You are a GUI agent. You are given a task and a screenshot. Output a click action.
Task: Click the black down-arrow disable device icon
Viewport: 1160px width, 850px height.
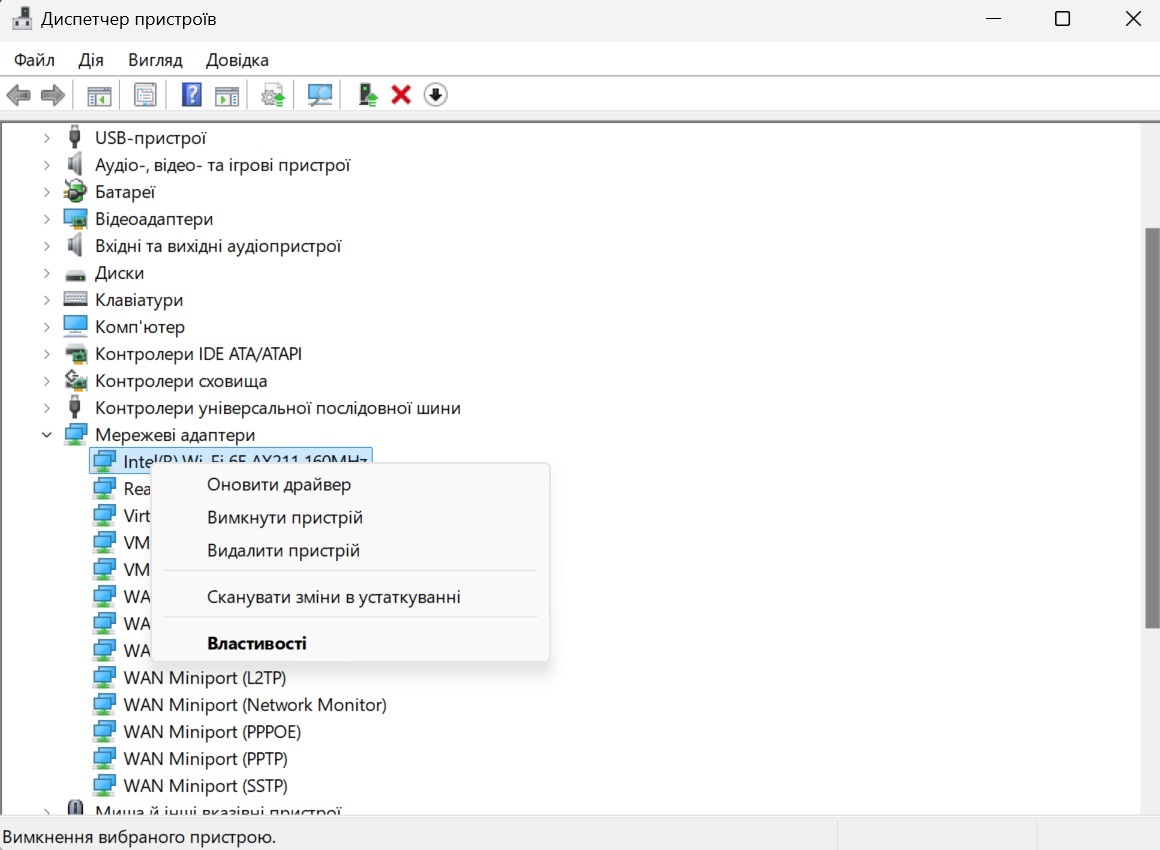435,95
